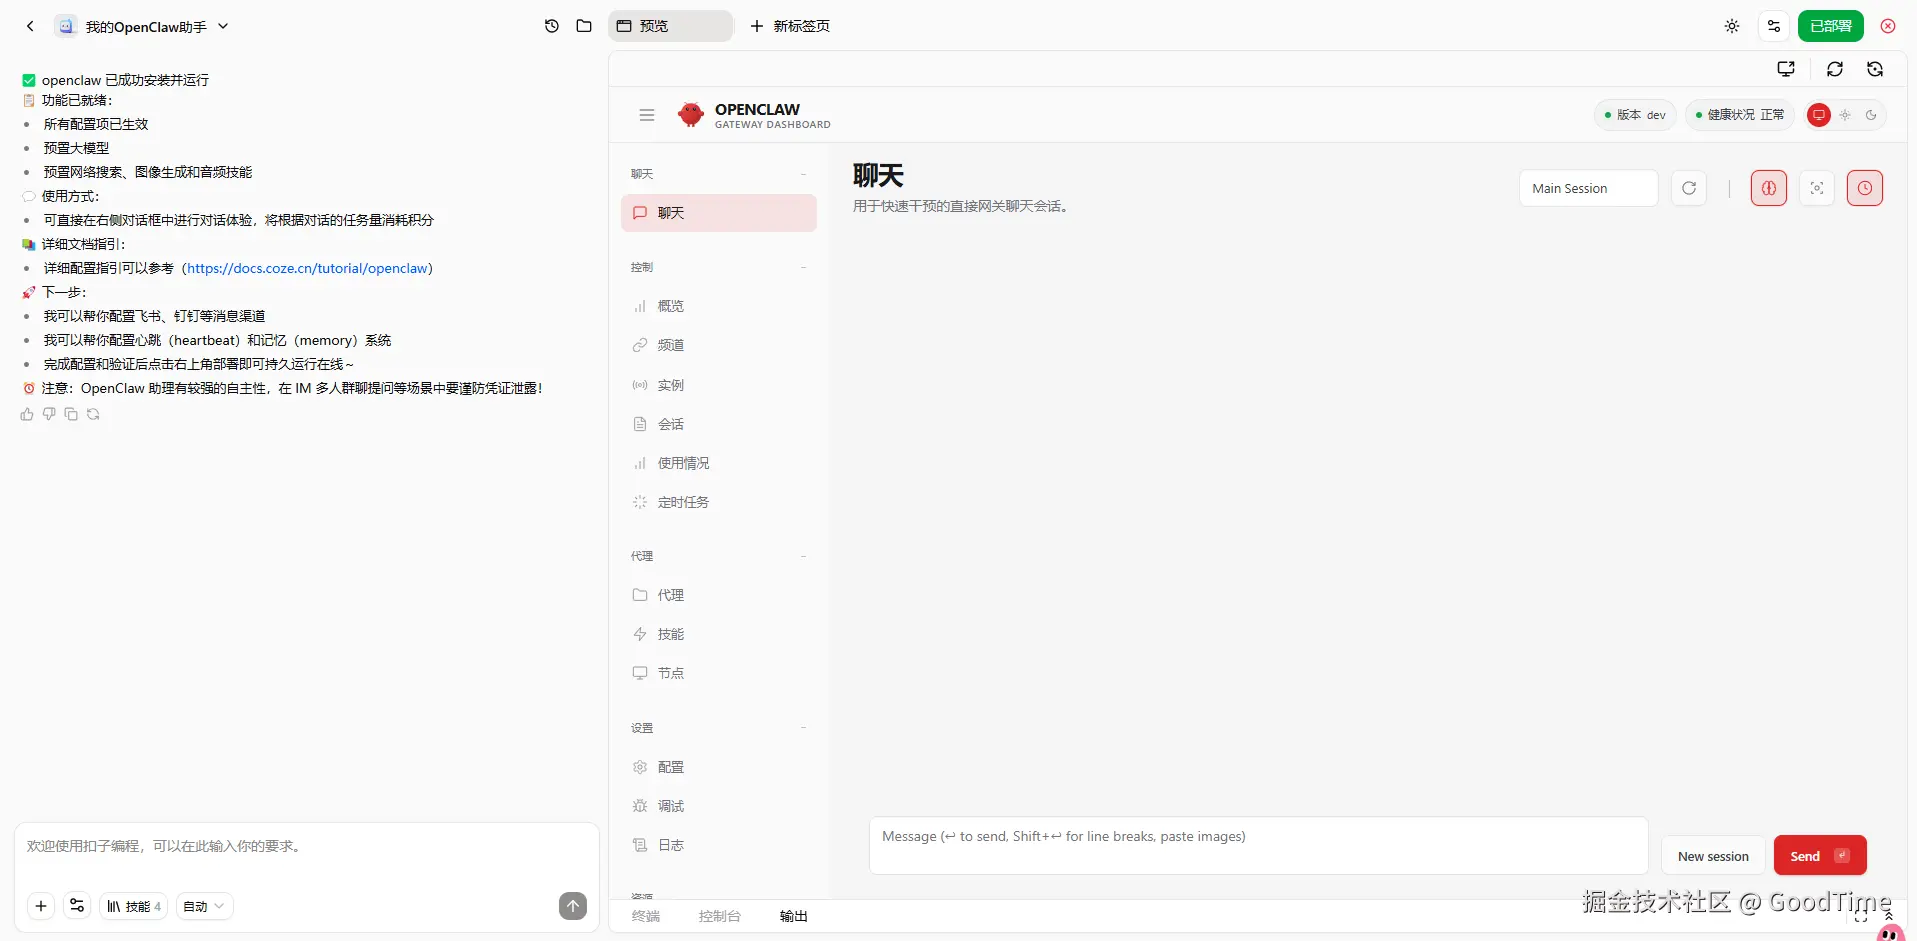Open 使用情况 in the sidebar

pyautogui.click(x=719, y=463)
